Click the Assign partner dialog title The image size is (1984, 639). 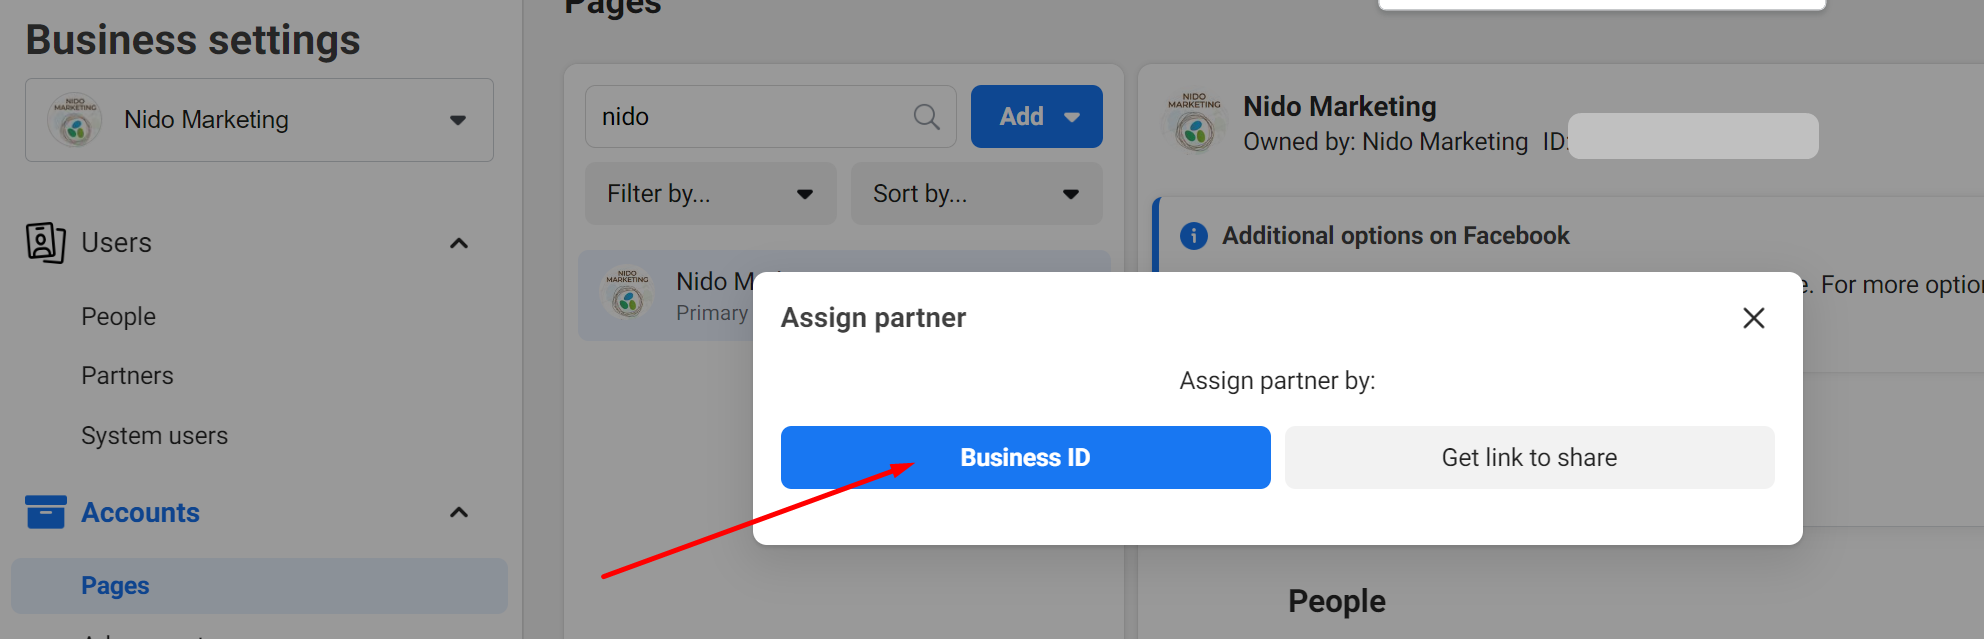click(873, 318)
